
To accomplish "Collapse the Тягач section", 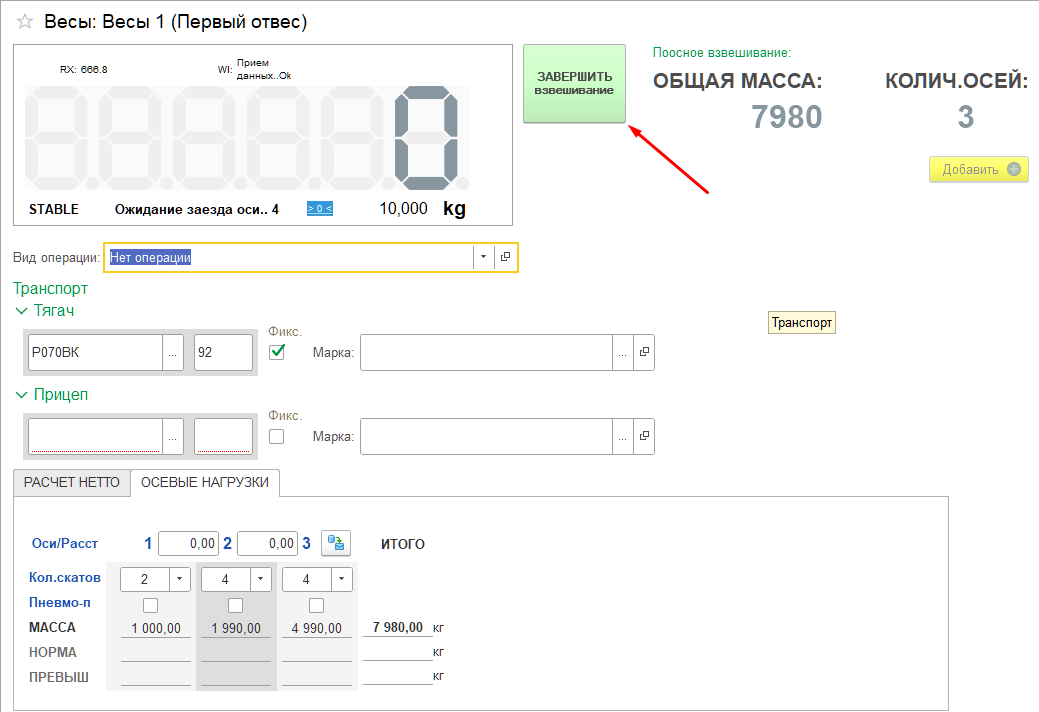I will [x=22, y=311].
